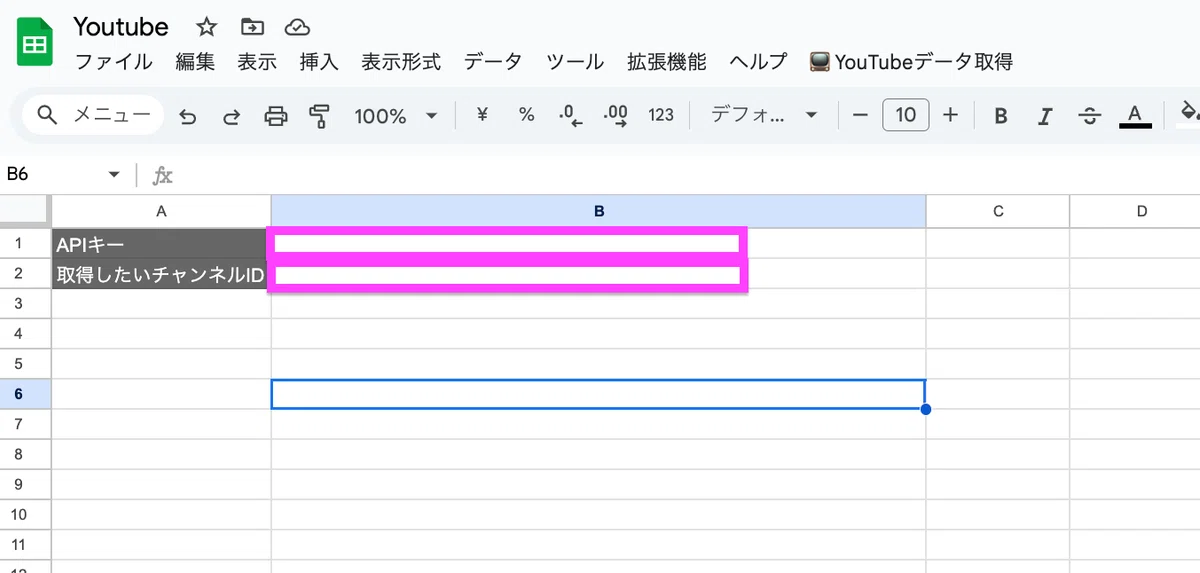Open the text color picker

pos(1134,116)
